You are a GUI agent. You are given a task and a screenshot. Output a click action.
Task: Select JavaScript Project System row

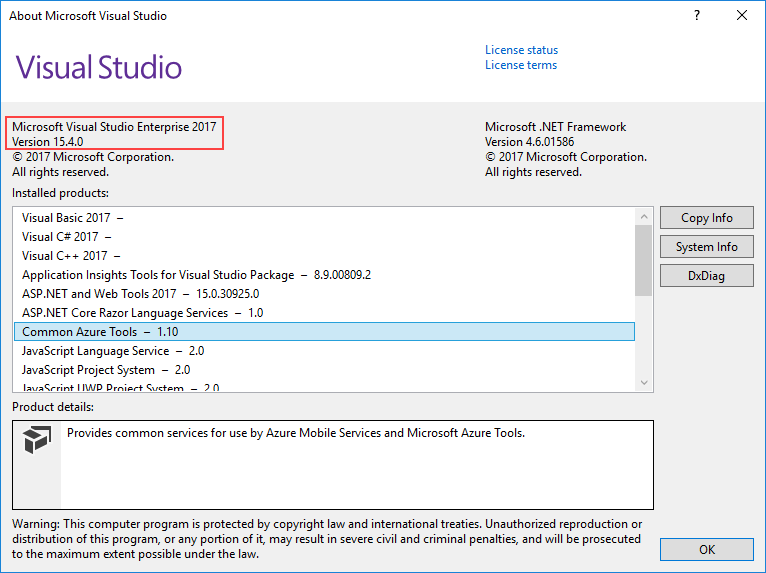[x=324, y=370]
